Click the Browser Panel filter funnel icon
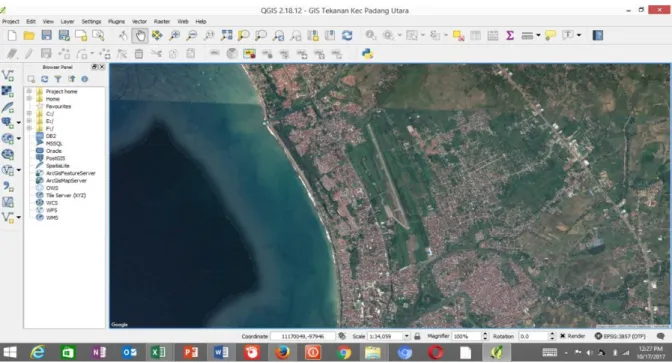The height and width of the screenshot is (363, 672). point(58,79)
